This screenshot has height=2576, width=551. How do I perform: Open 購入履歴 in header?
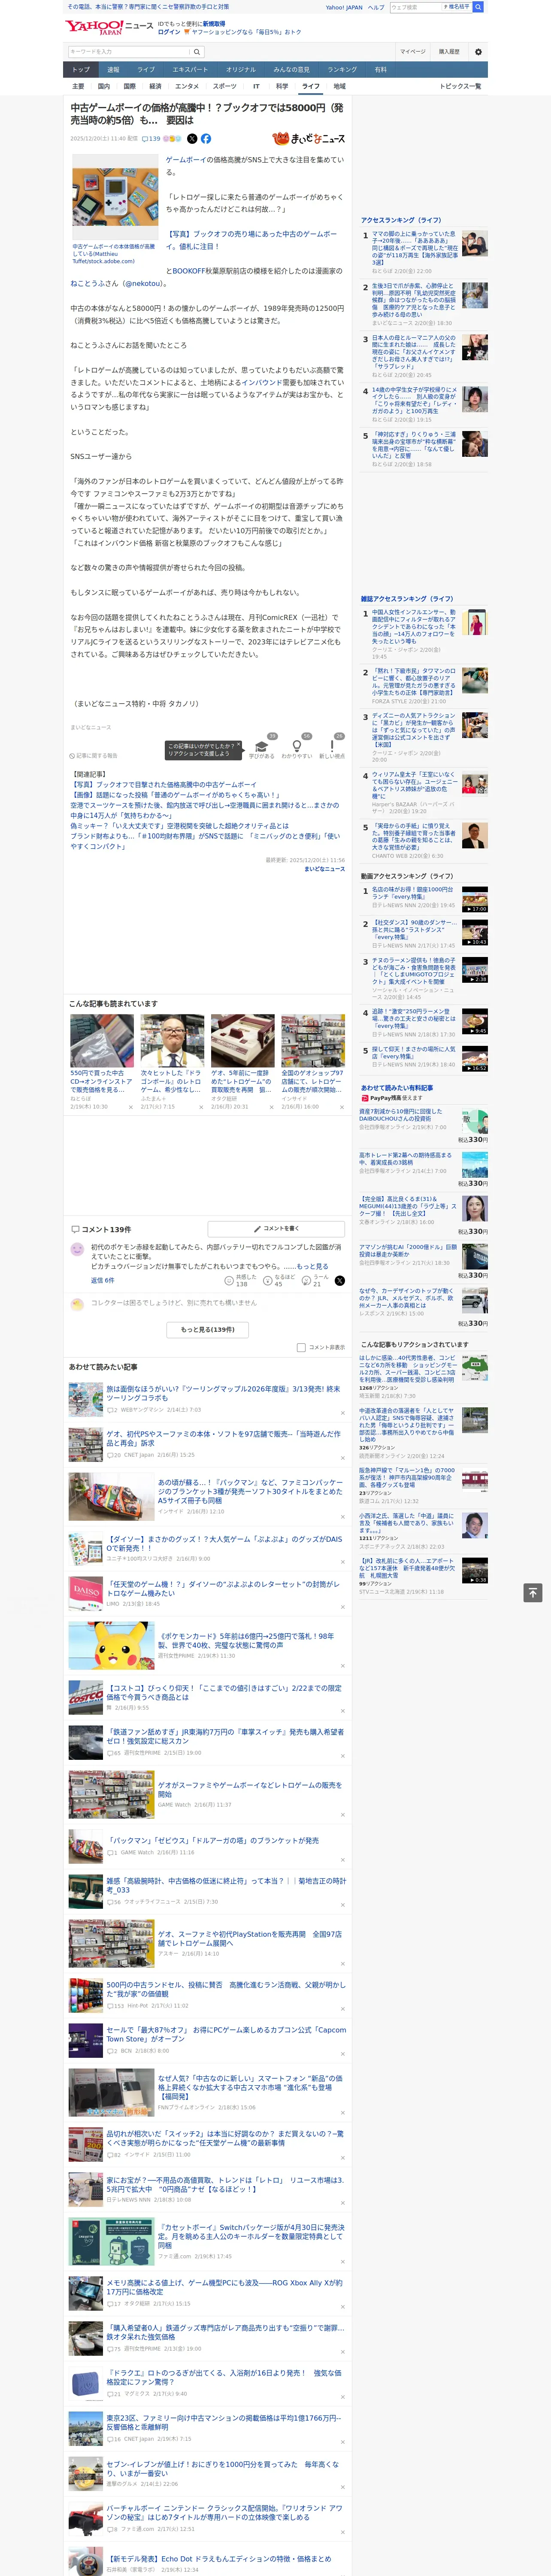(449, 52)
